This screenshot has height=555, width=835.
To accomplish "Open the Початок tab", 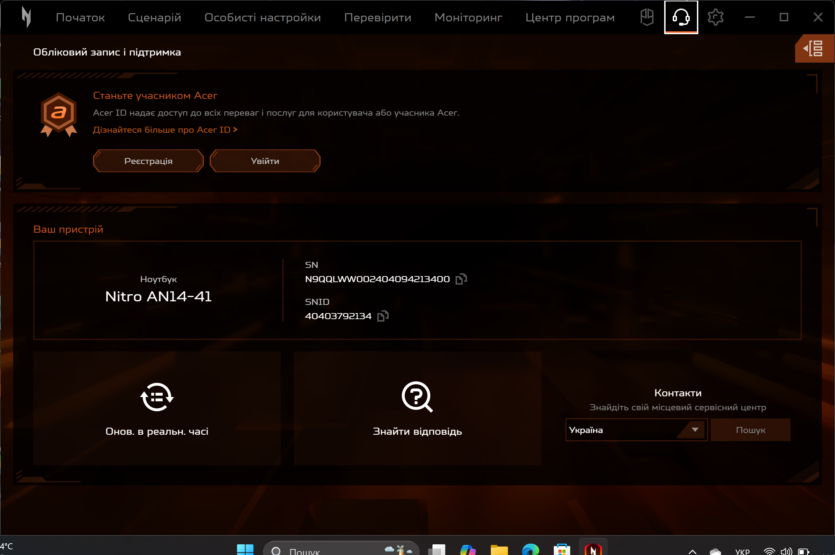I will point(80,18).
